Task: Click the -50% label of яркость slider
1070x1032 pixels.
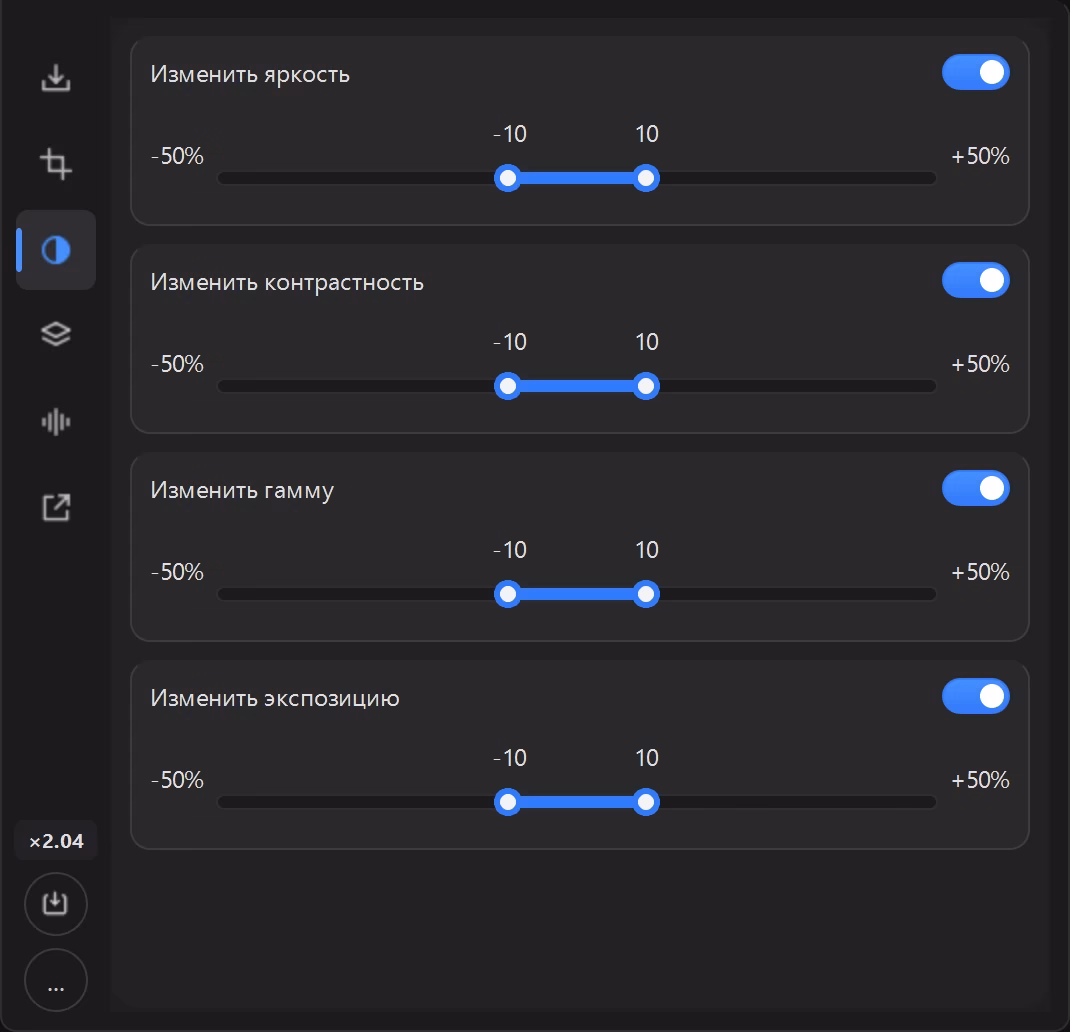Action: (x=177, y=156)
